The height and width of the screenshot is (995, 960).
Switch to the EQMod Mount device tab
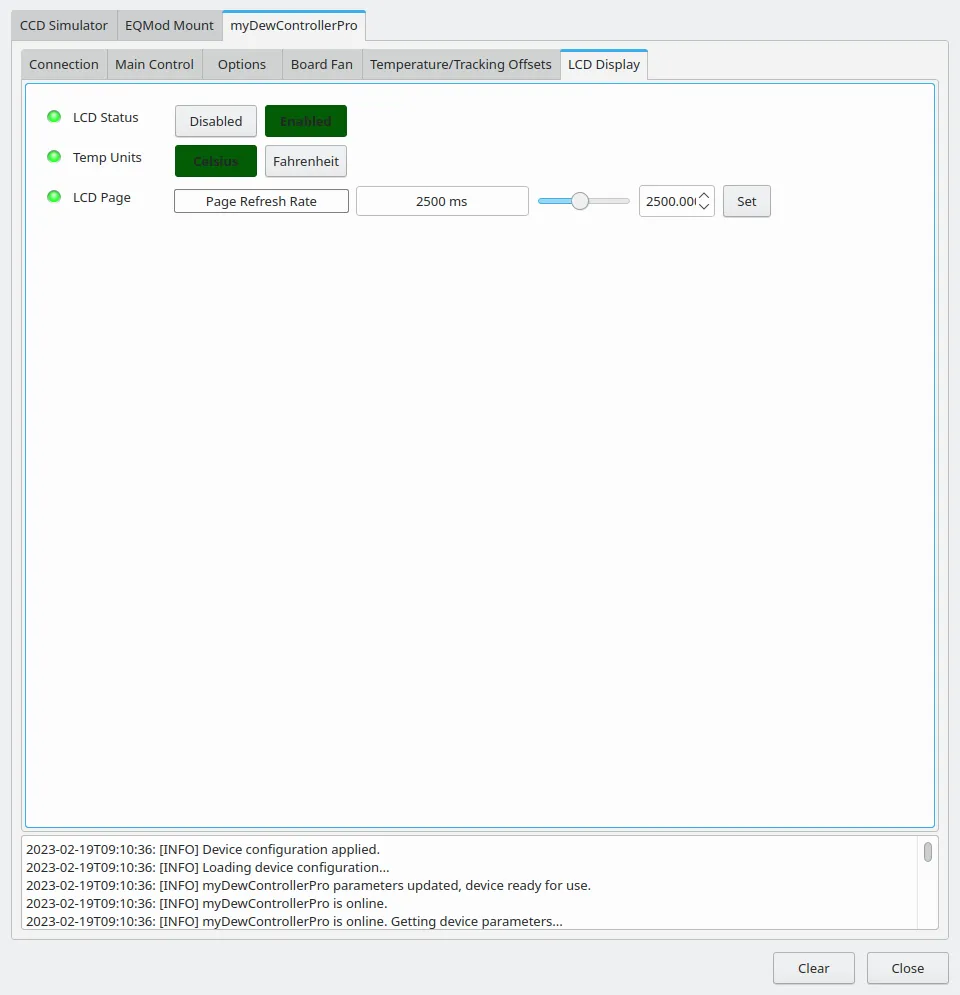pyautogui.click(x=169, y=25)
